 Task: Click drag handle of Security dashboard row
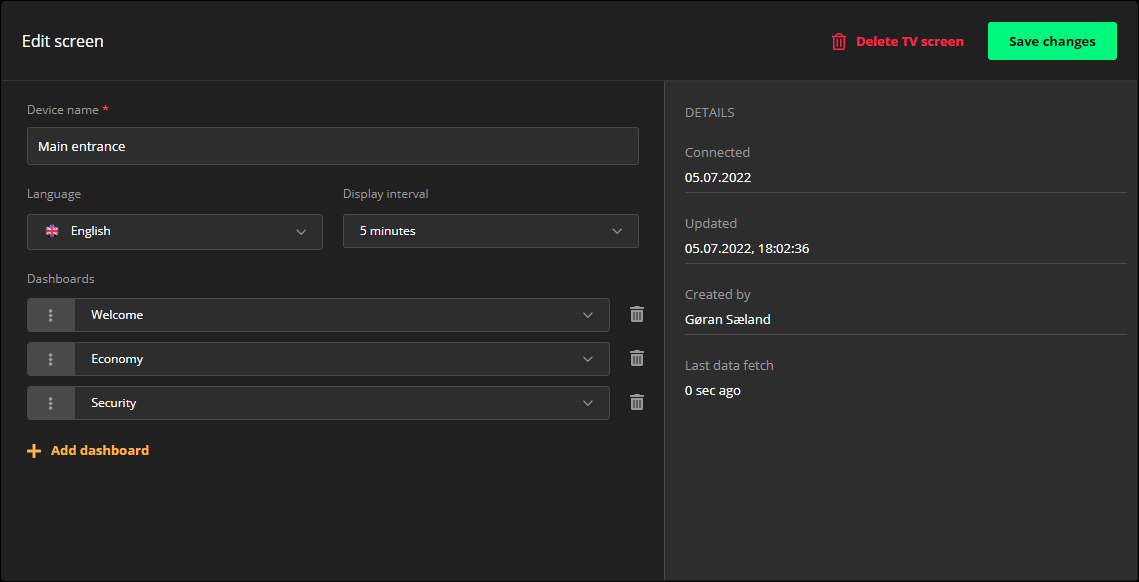click(51, 403)
